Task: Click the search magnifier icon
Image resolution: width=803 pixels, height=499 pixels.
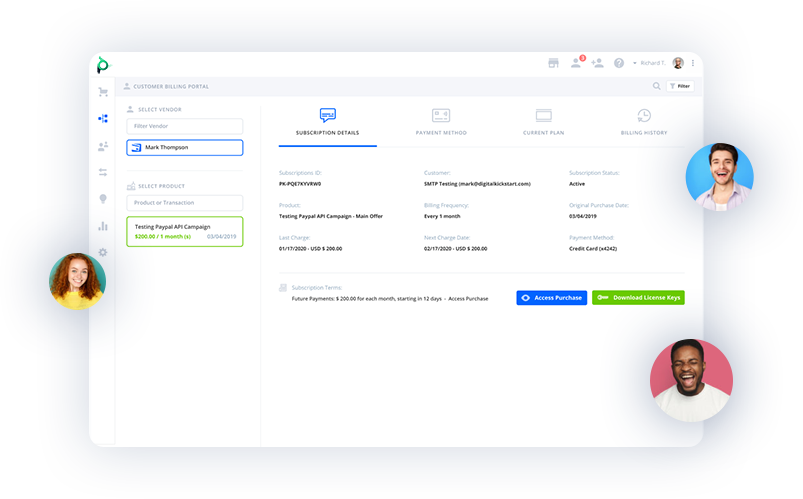Action: (x=657, y=87)
